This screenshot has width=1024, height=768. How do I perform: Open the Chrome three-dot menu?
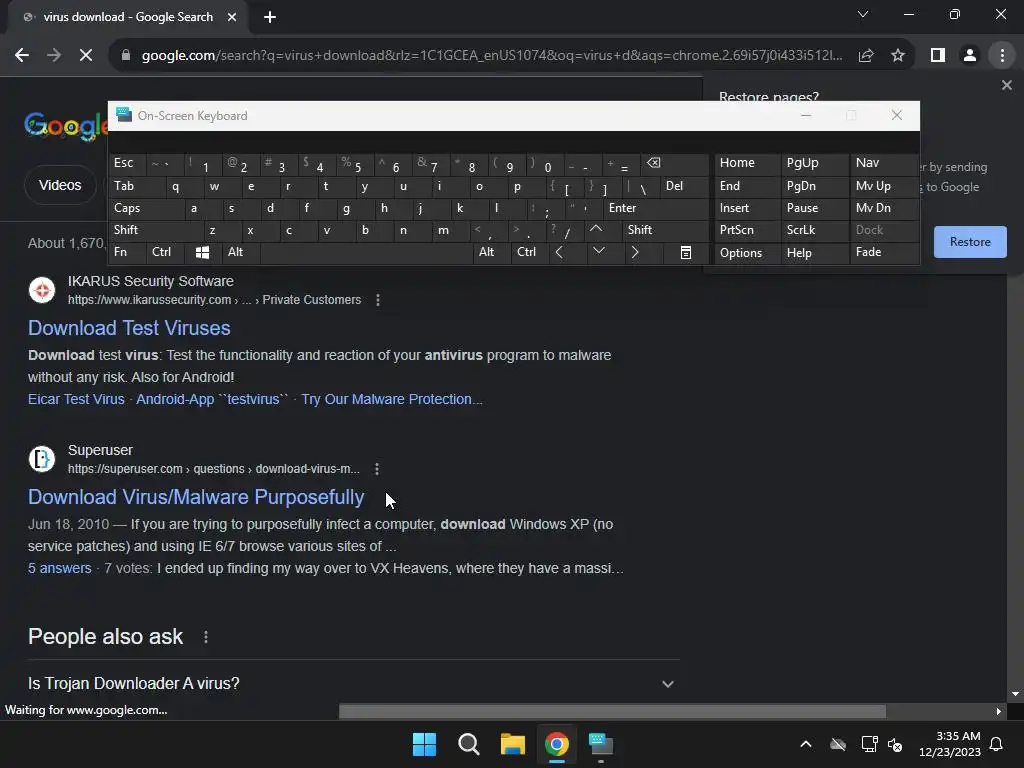(1002, 56)
